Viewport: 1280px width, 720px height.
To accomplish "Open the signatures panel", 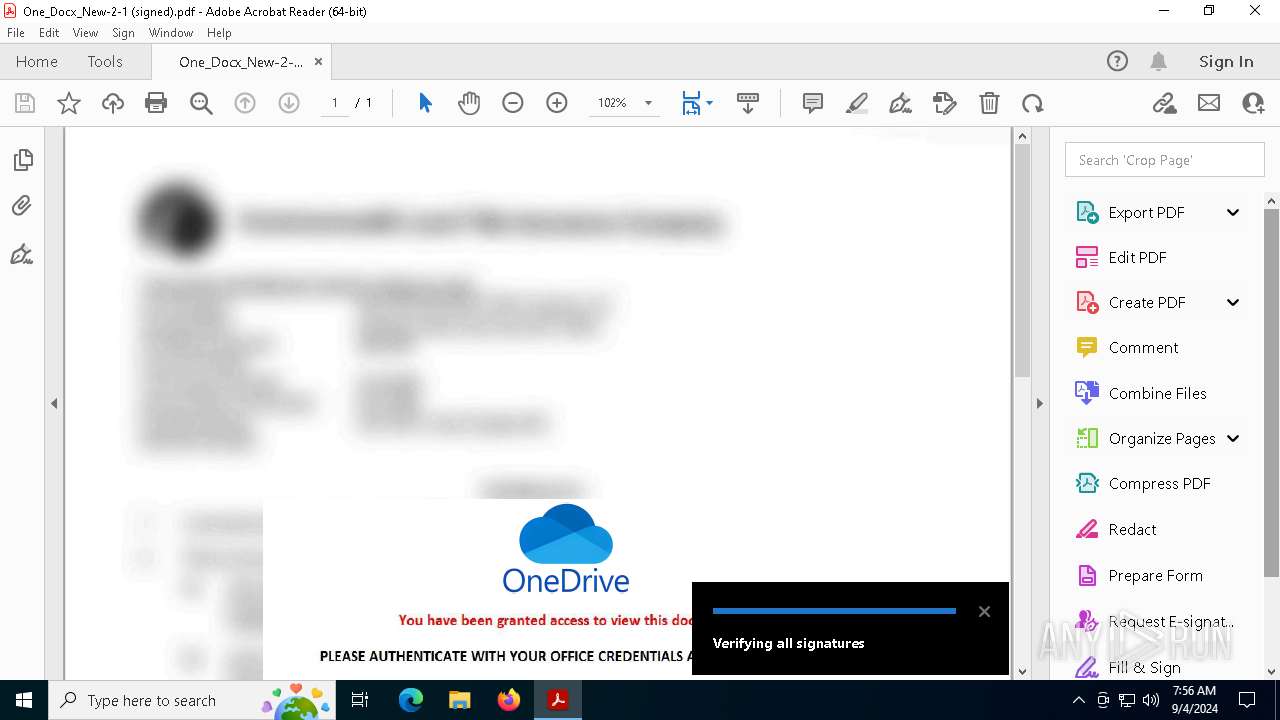I will click(x=22, y=254).
